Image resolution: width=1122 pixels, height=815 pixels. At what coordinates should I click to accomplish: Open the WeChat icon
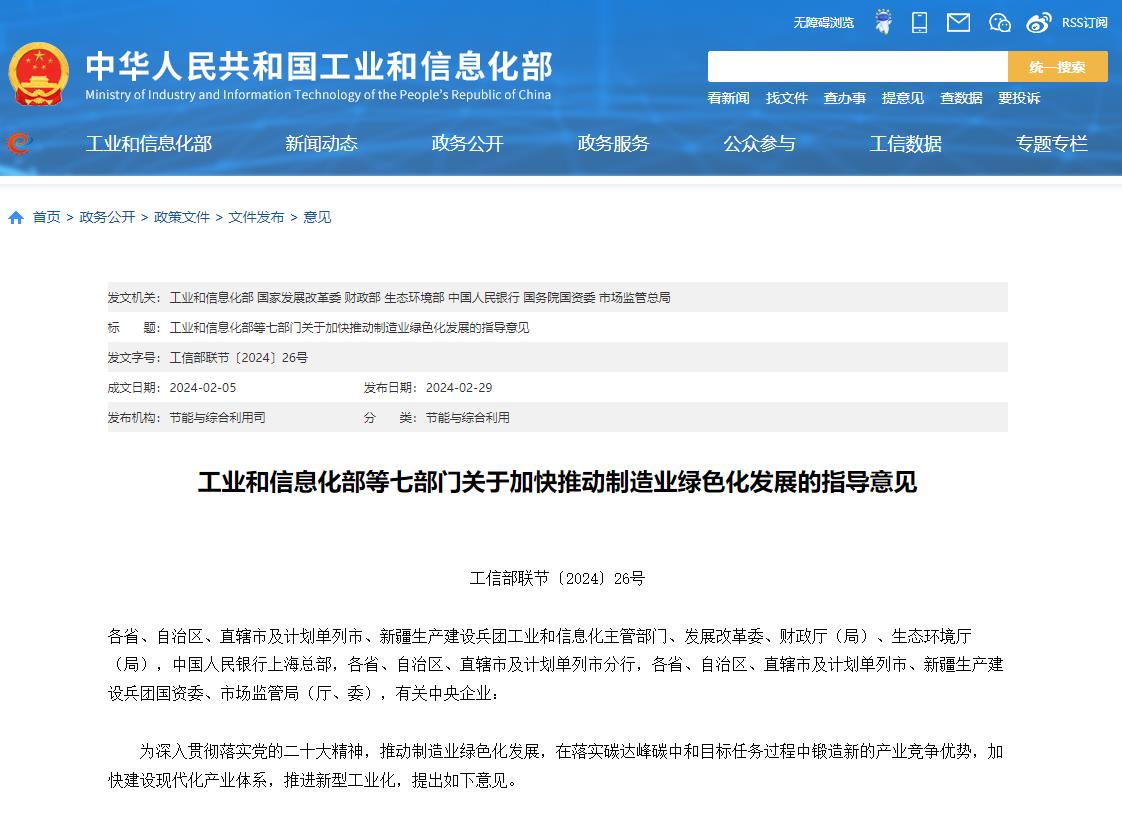pyautogui.click(x=1000, y=23)
